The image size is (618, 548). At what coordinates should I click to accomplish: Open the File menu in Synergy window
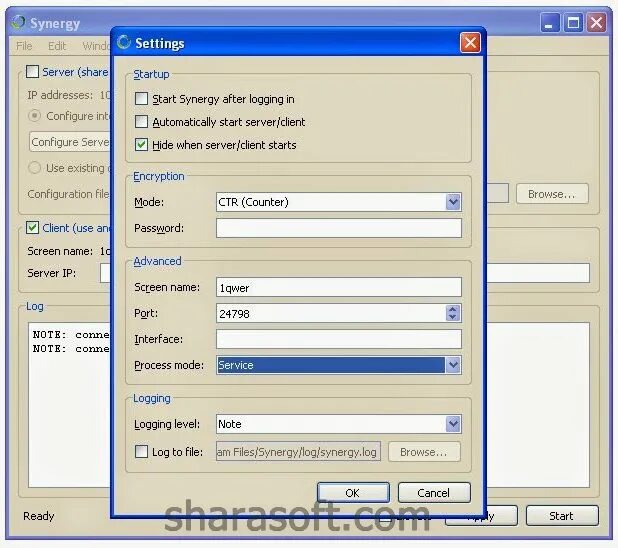pyautogui.click(x=24, y=46)
